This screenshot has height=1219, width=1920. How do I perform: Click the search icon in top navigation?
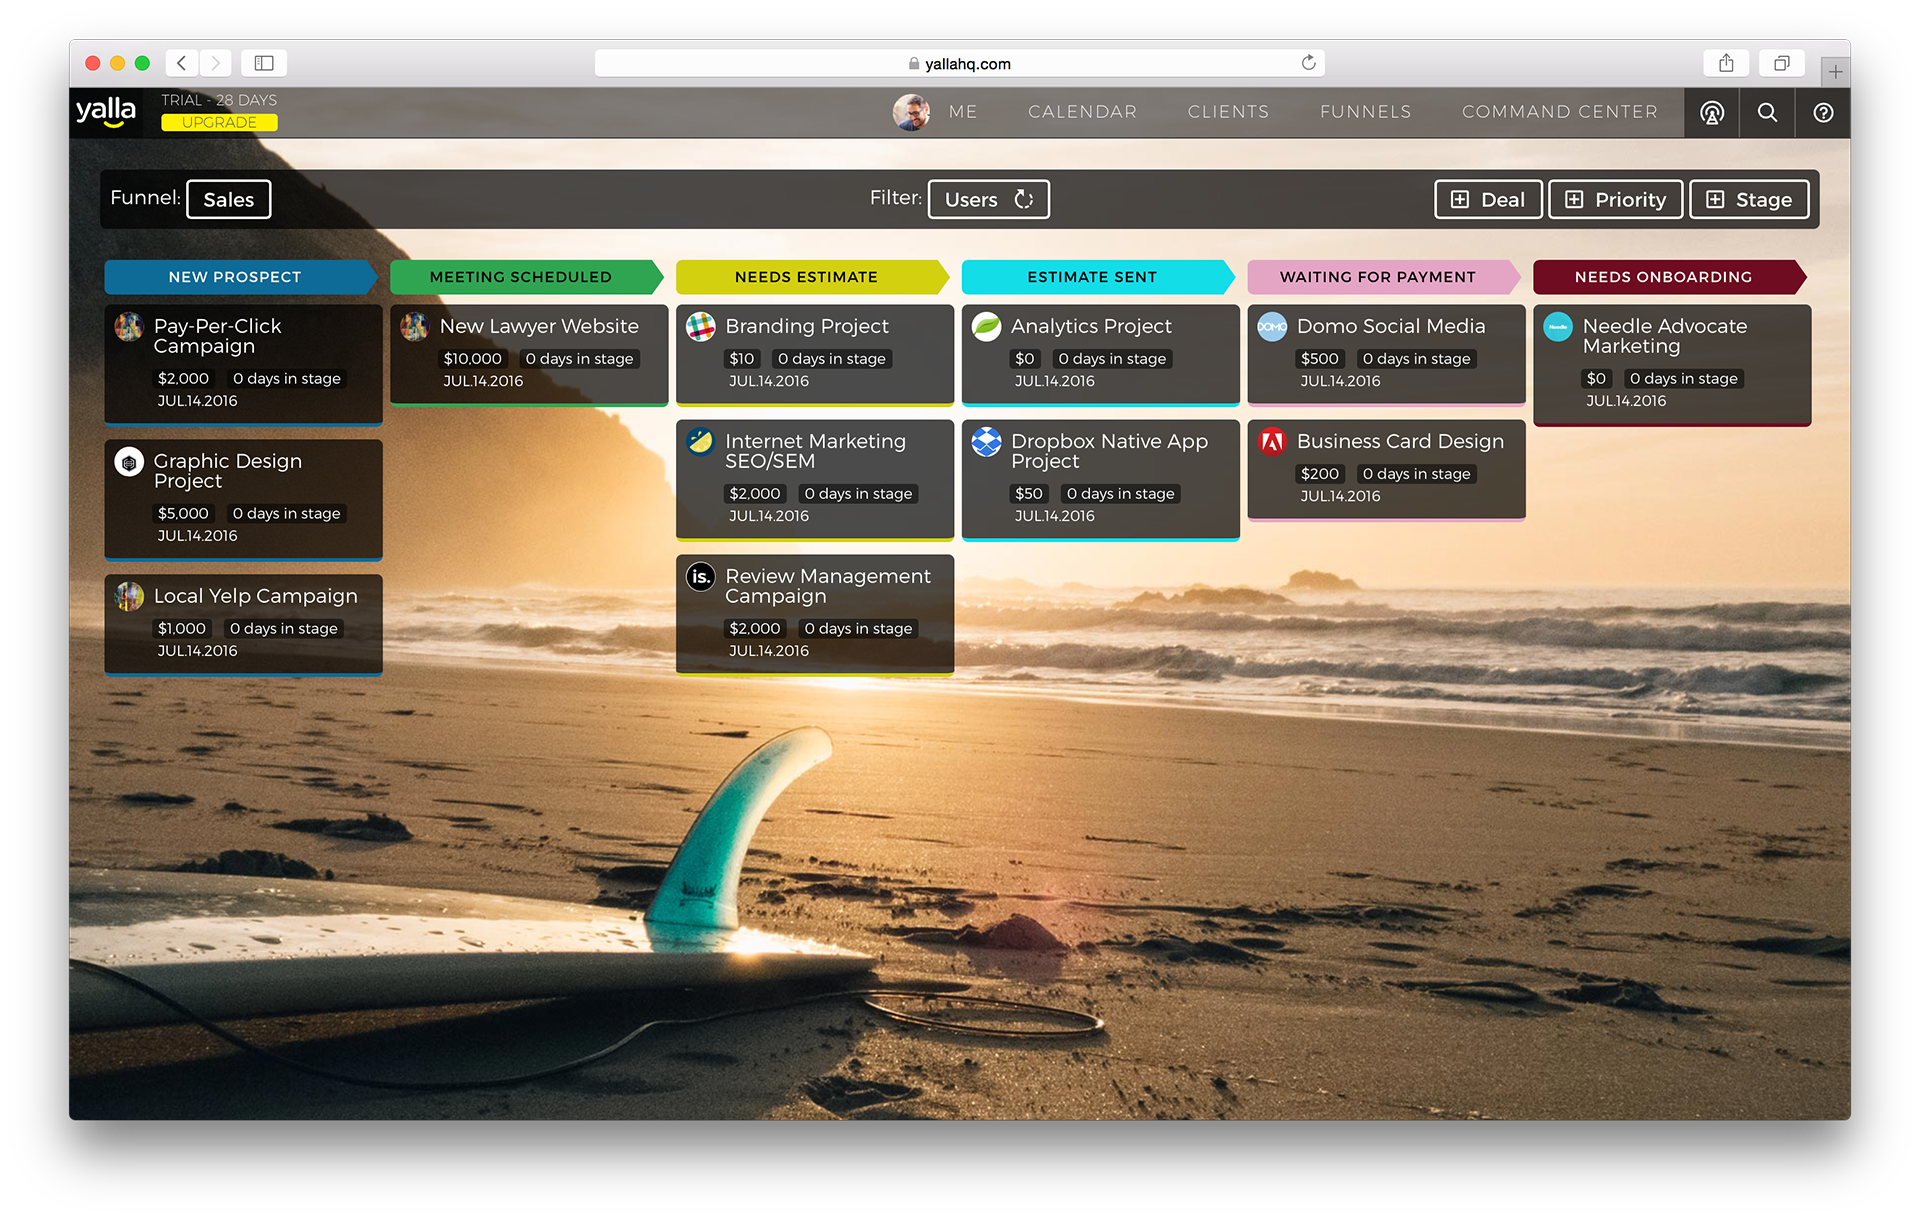pyautogui.click(x=1766, y=112)
